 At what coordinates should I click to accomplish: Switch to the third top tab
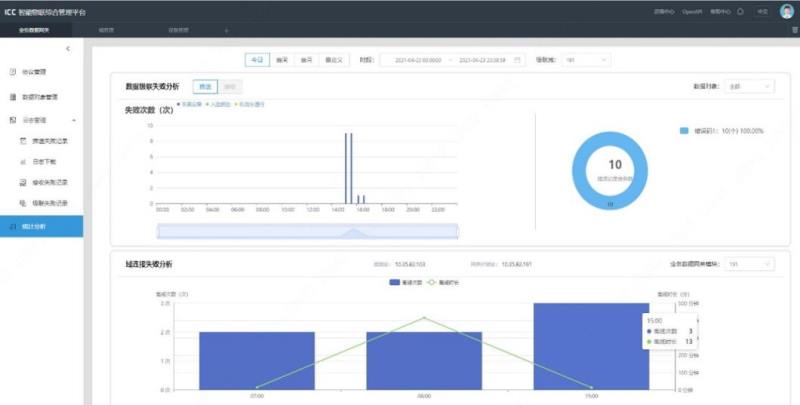pos(179,30)
